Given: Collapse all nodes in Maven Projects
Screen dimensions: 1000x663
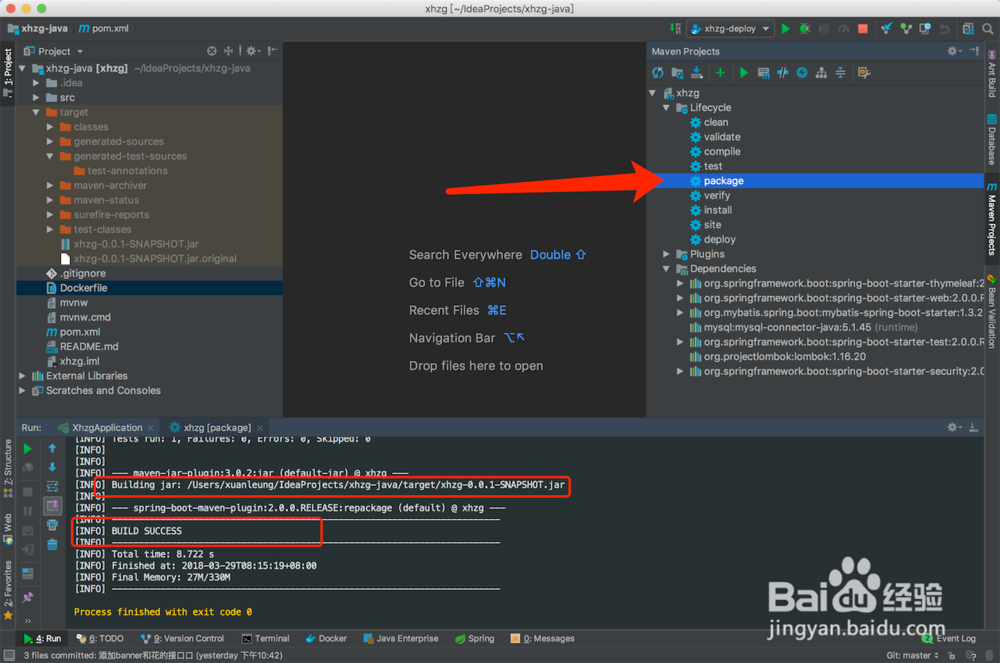Looking at the screenshot, I should click(x=841, y=73).
